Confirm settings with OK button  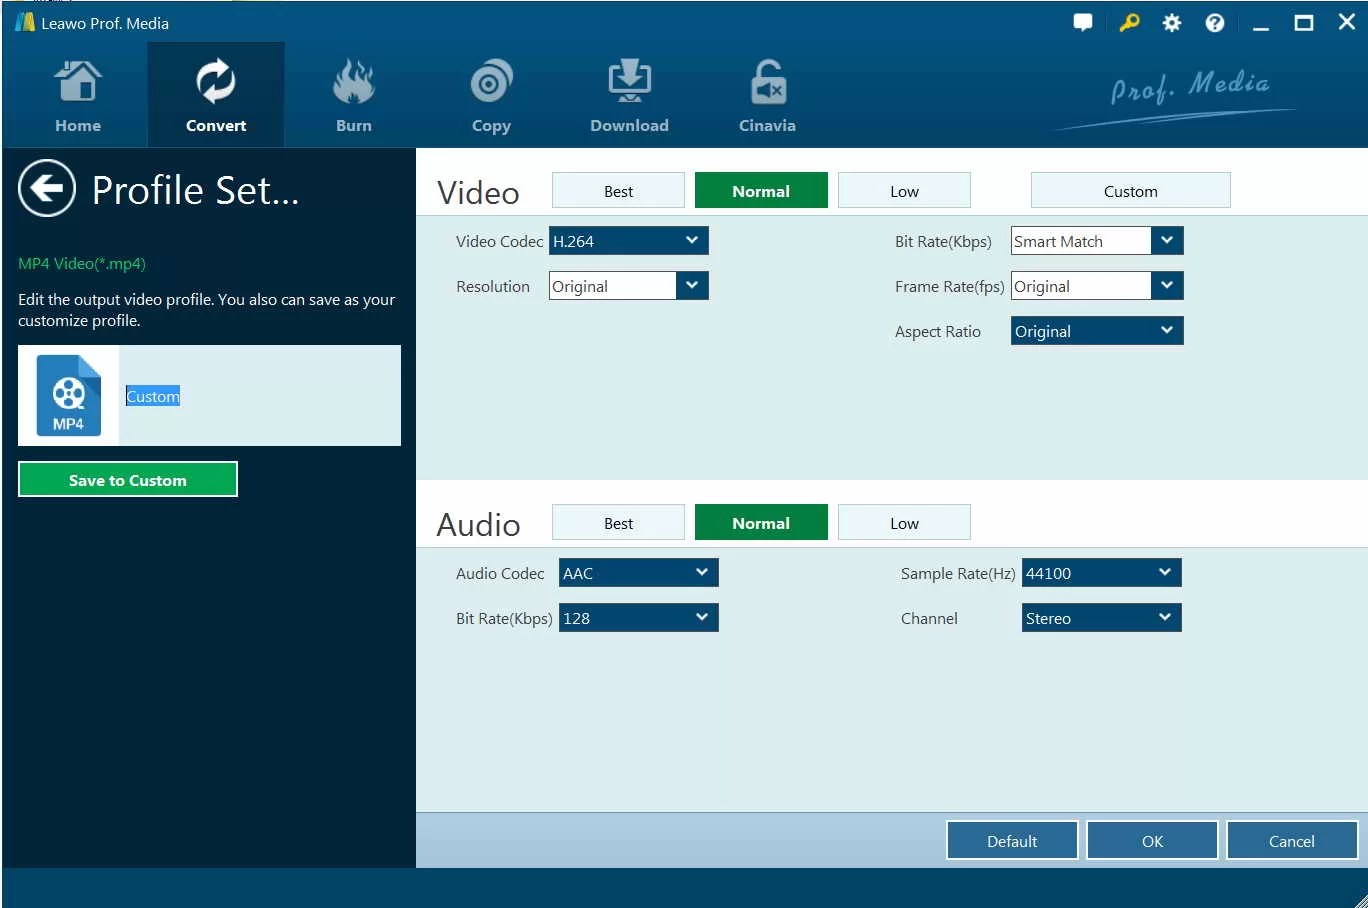coord(1151,840)
